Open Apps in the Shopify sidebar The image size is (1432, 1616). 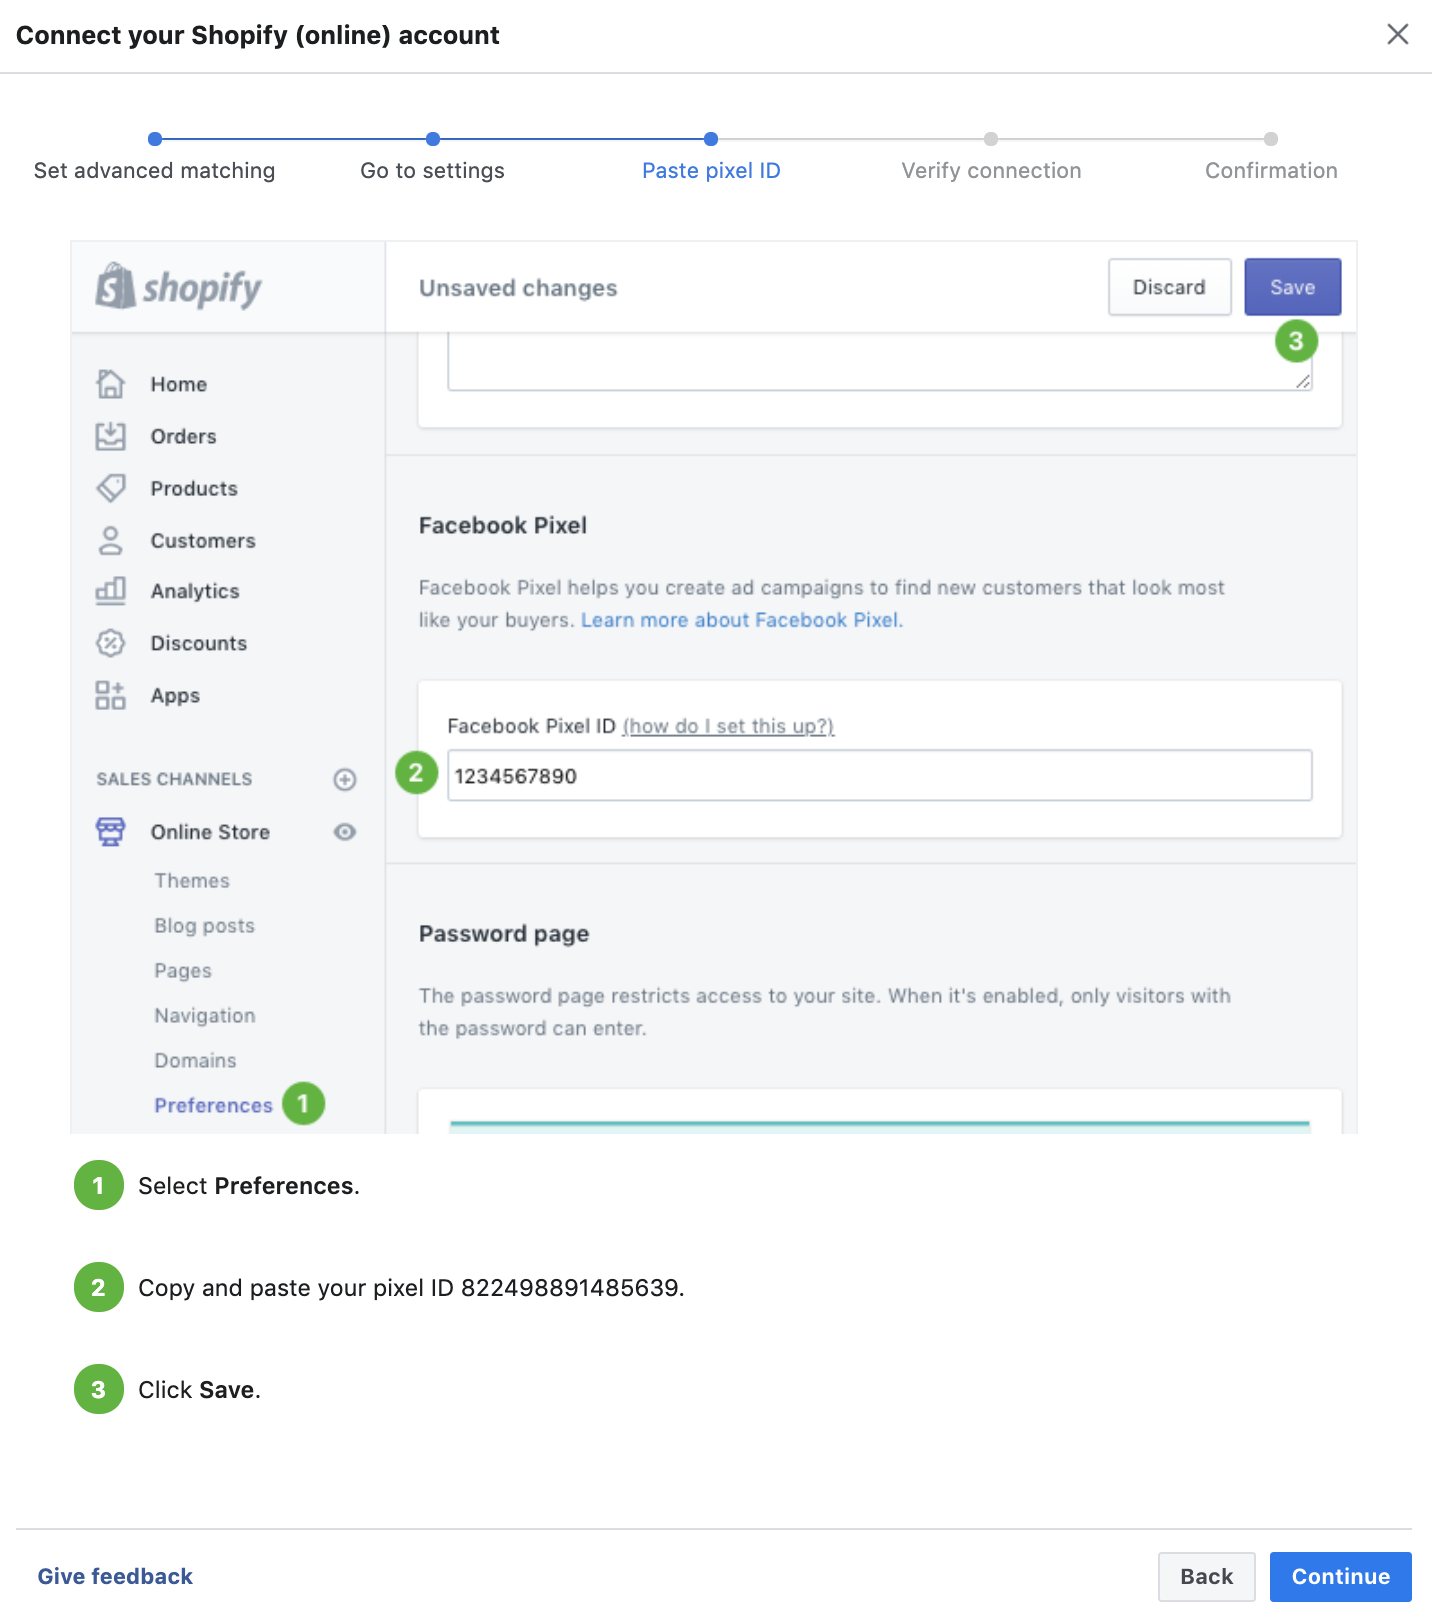[x=175, y=695]
